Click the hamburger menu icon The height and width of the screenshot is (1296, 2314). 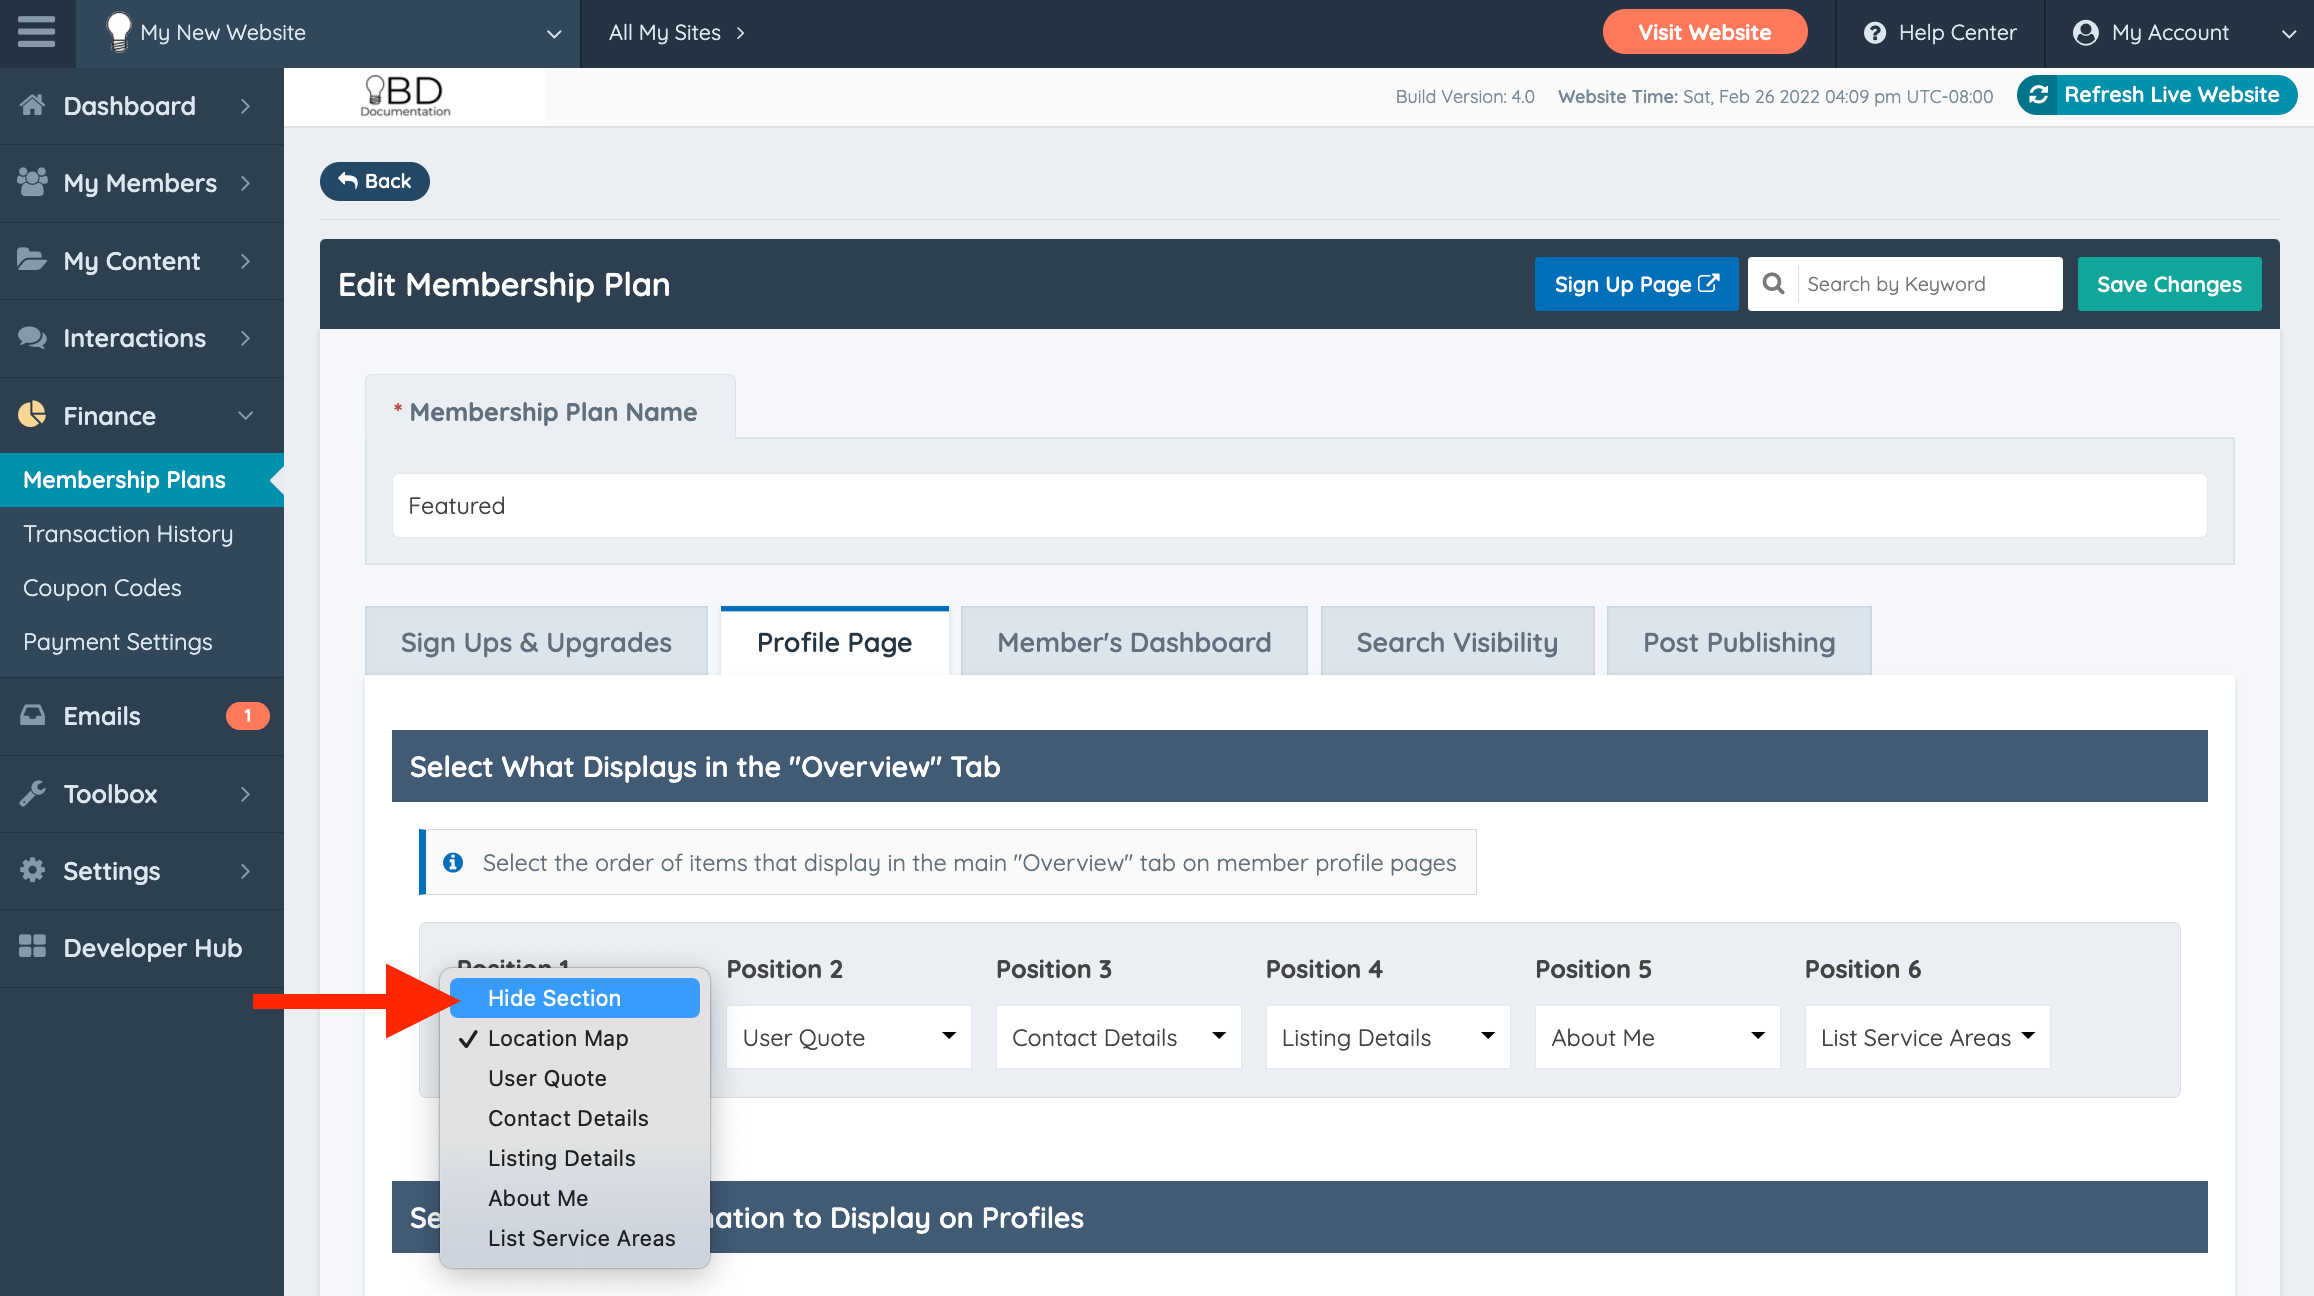click(x=37, y=32)
